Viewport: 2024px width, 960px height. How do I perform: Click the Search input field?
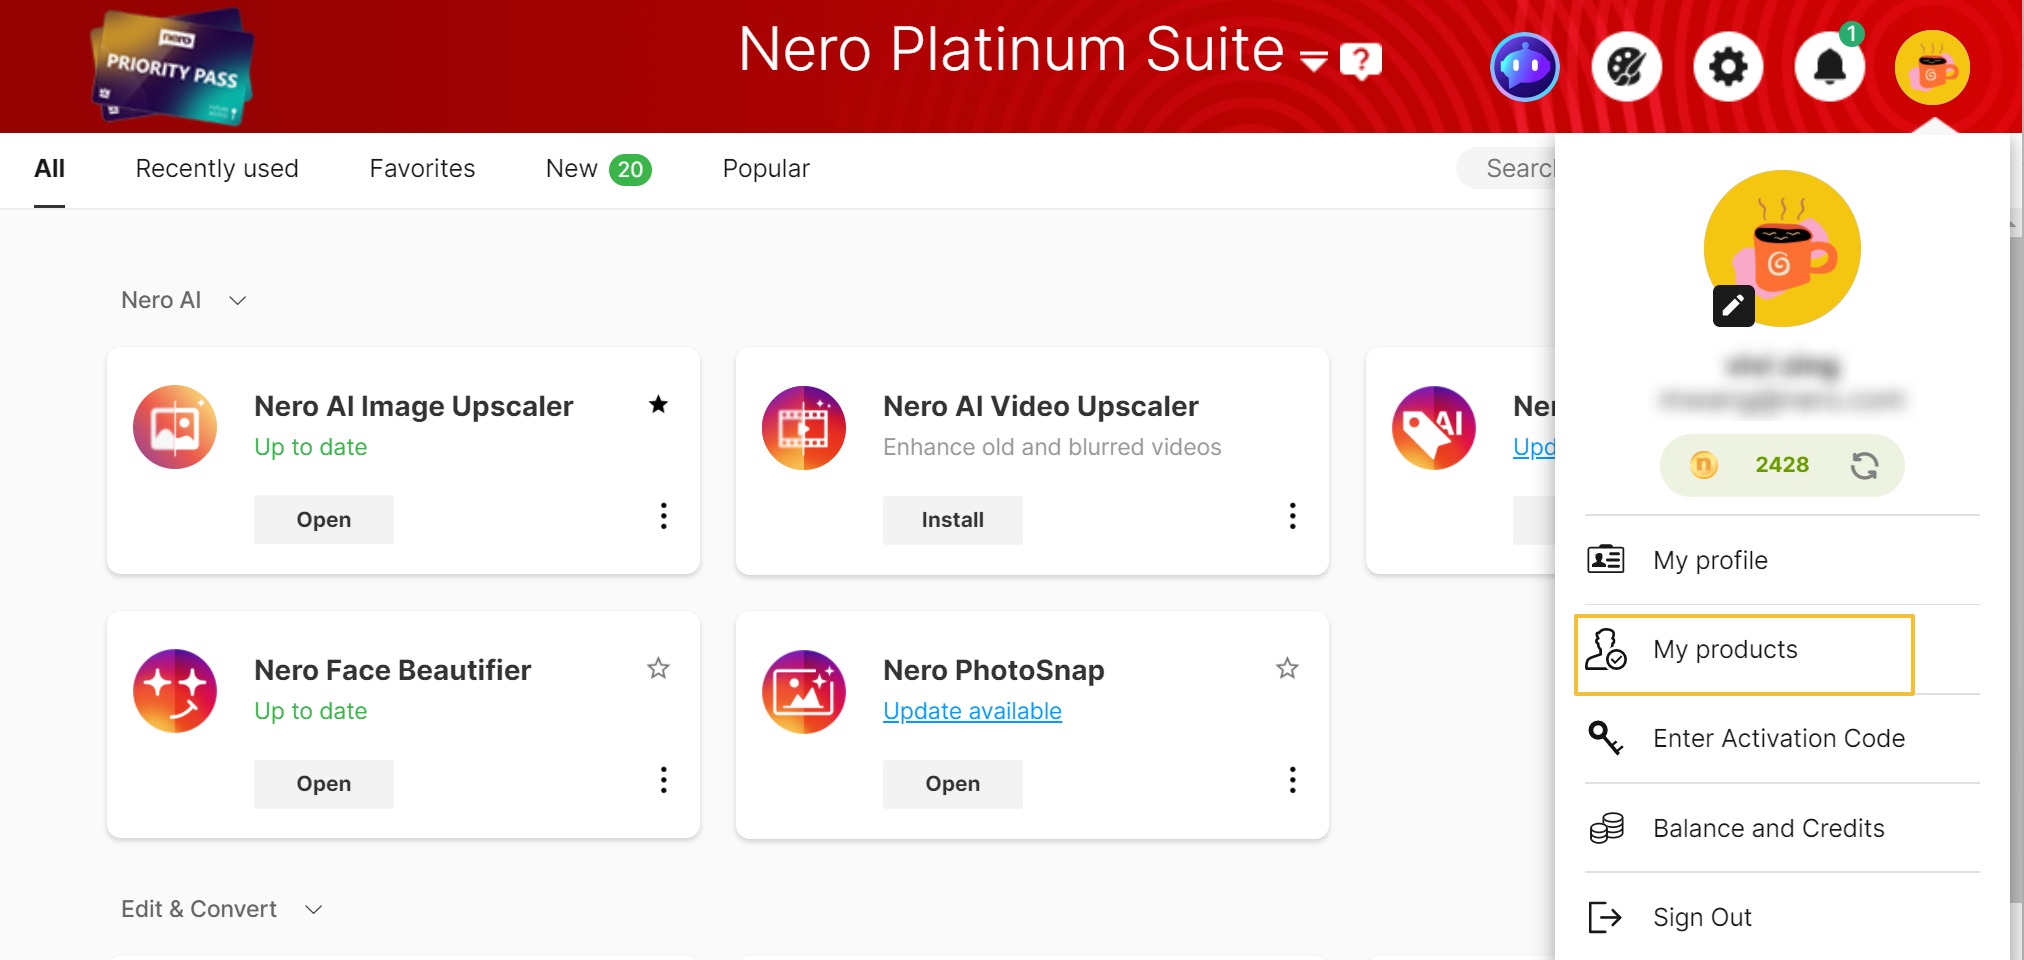[x=1505, y=168]
